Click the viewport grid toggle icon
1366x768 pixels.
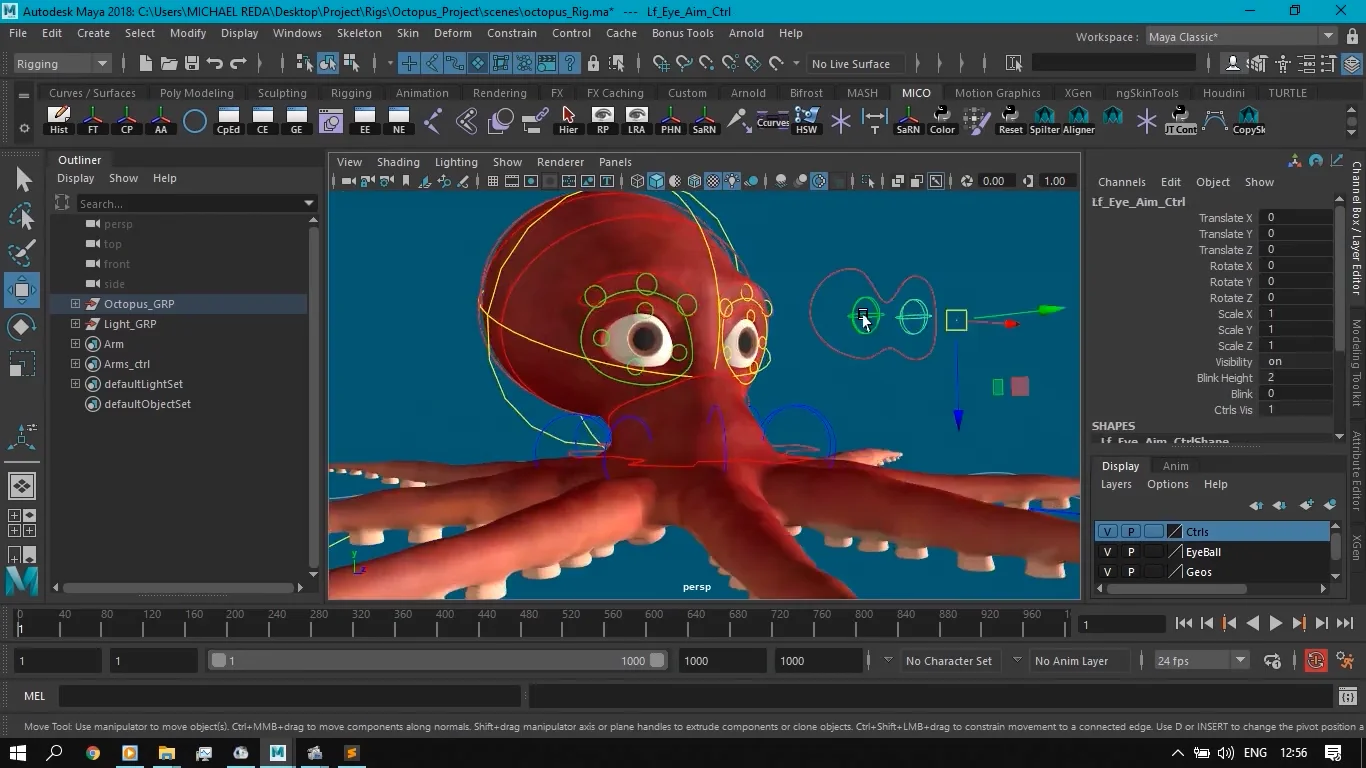pyautogui.click(x=492, y=181)
